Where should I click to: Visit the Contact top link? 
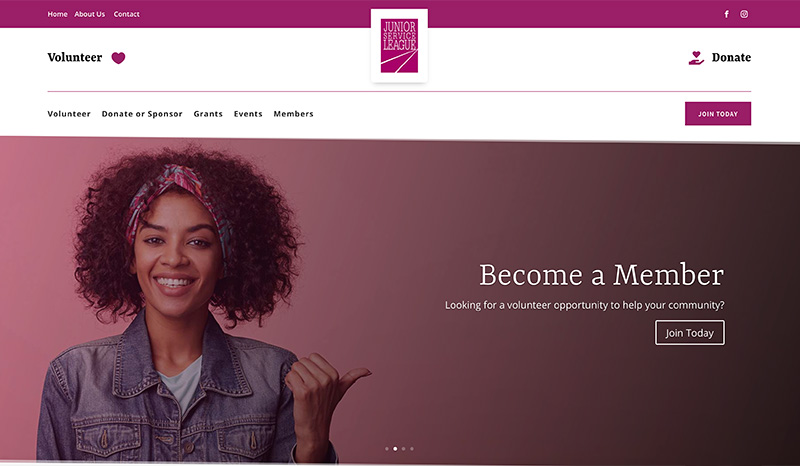tap(127, 14)
